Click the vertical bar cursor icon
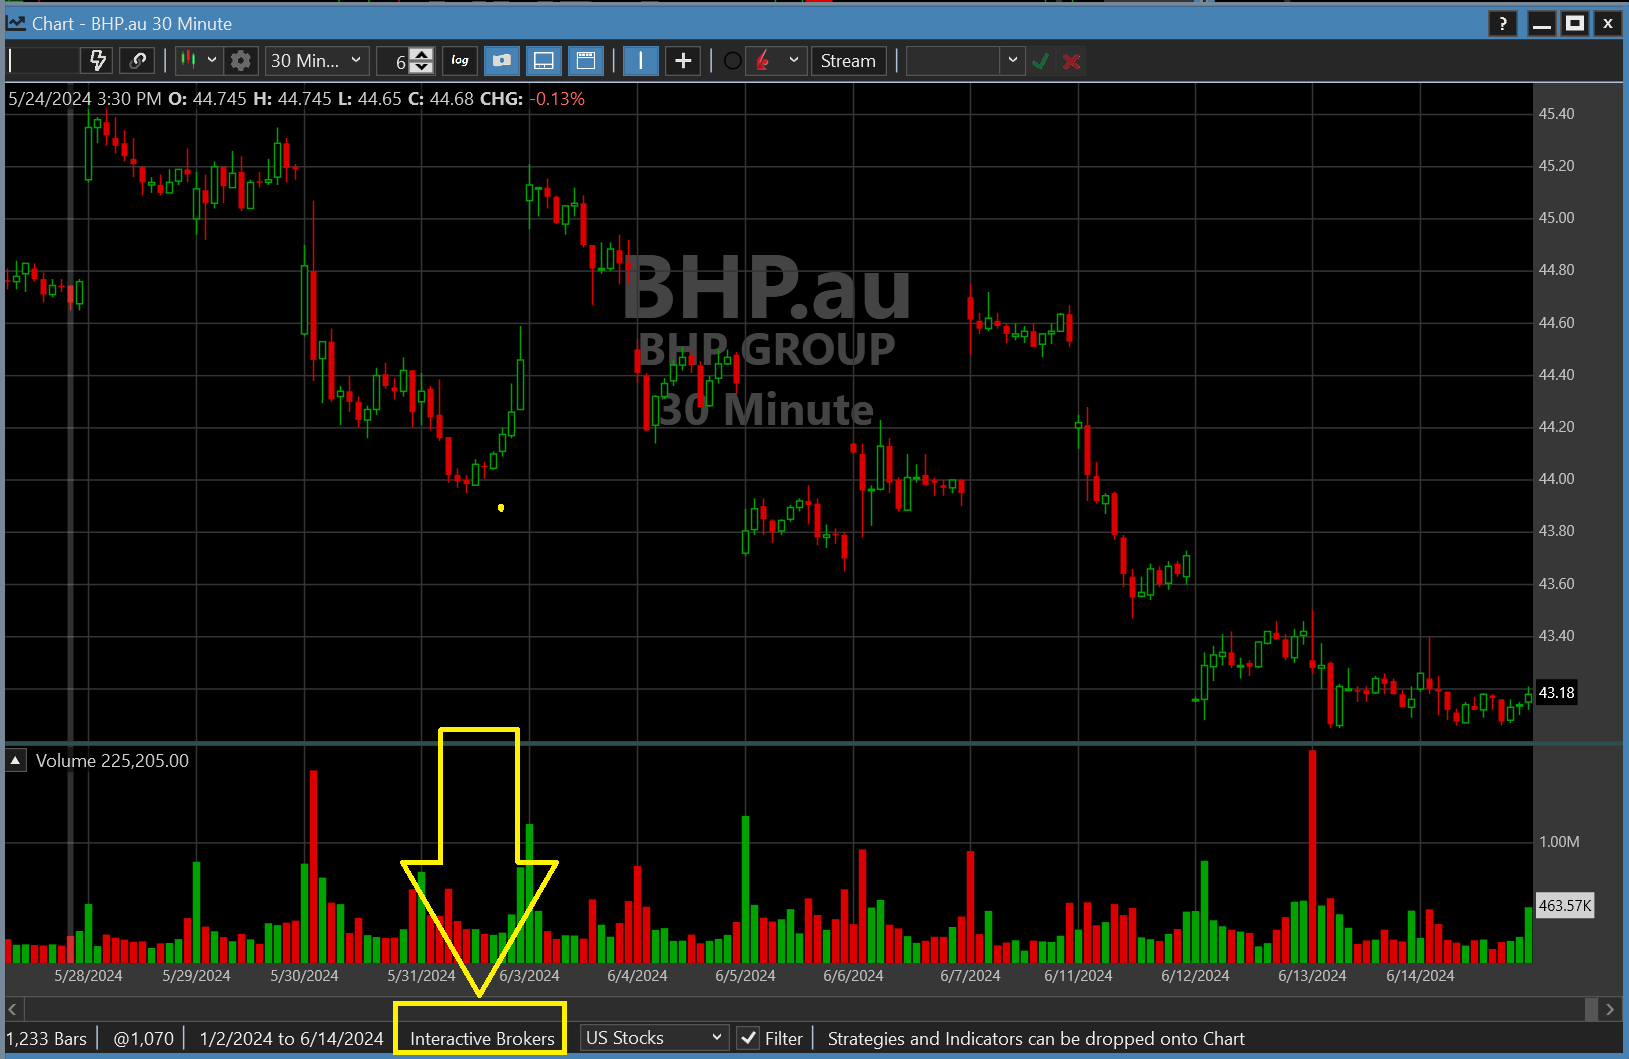Viewport: 1629px width, 1059px height. pyautogui.click(x=640, y=61)
